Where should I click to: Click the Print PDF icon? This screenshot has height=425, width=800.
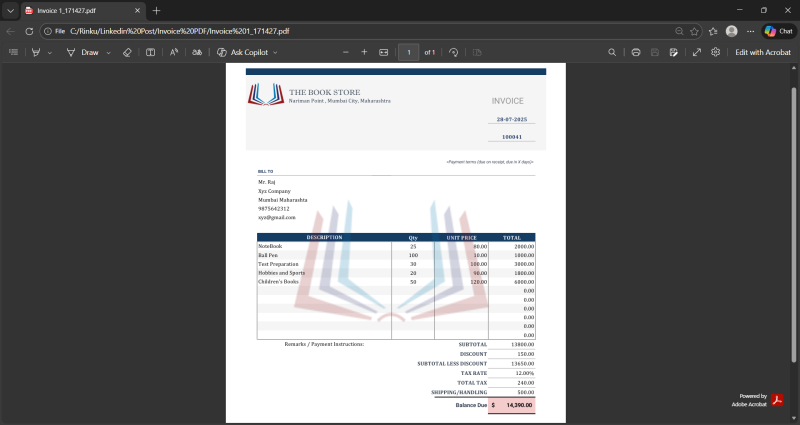[635, 52]
